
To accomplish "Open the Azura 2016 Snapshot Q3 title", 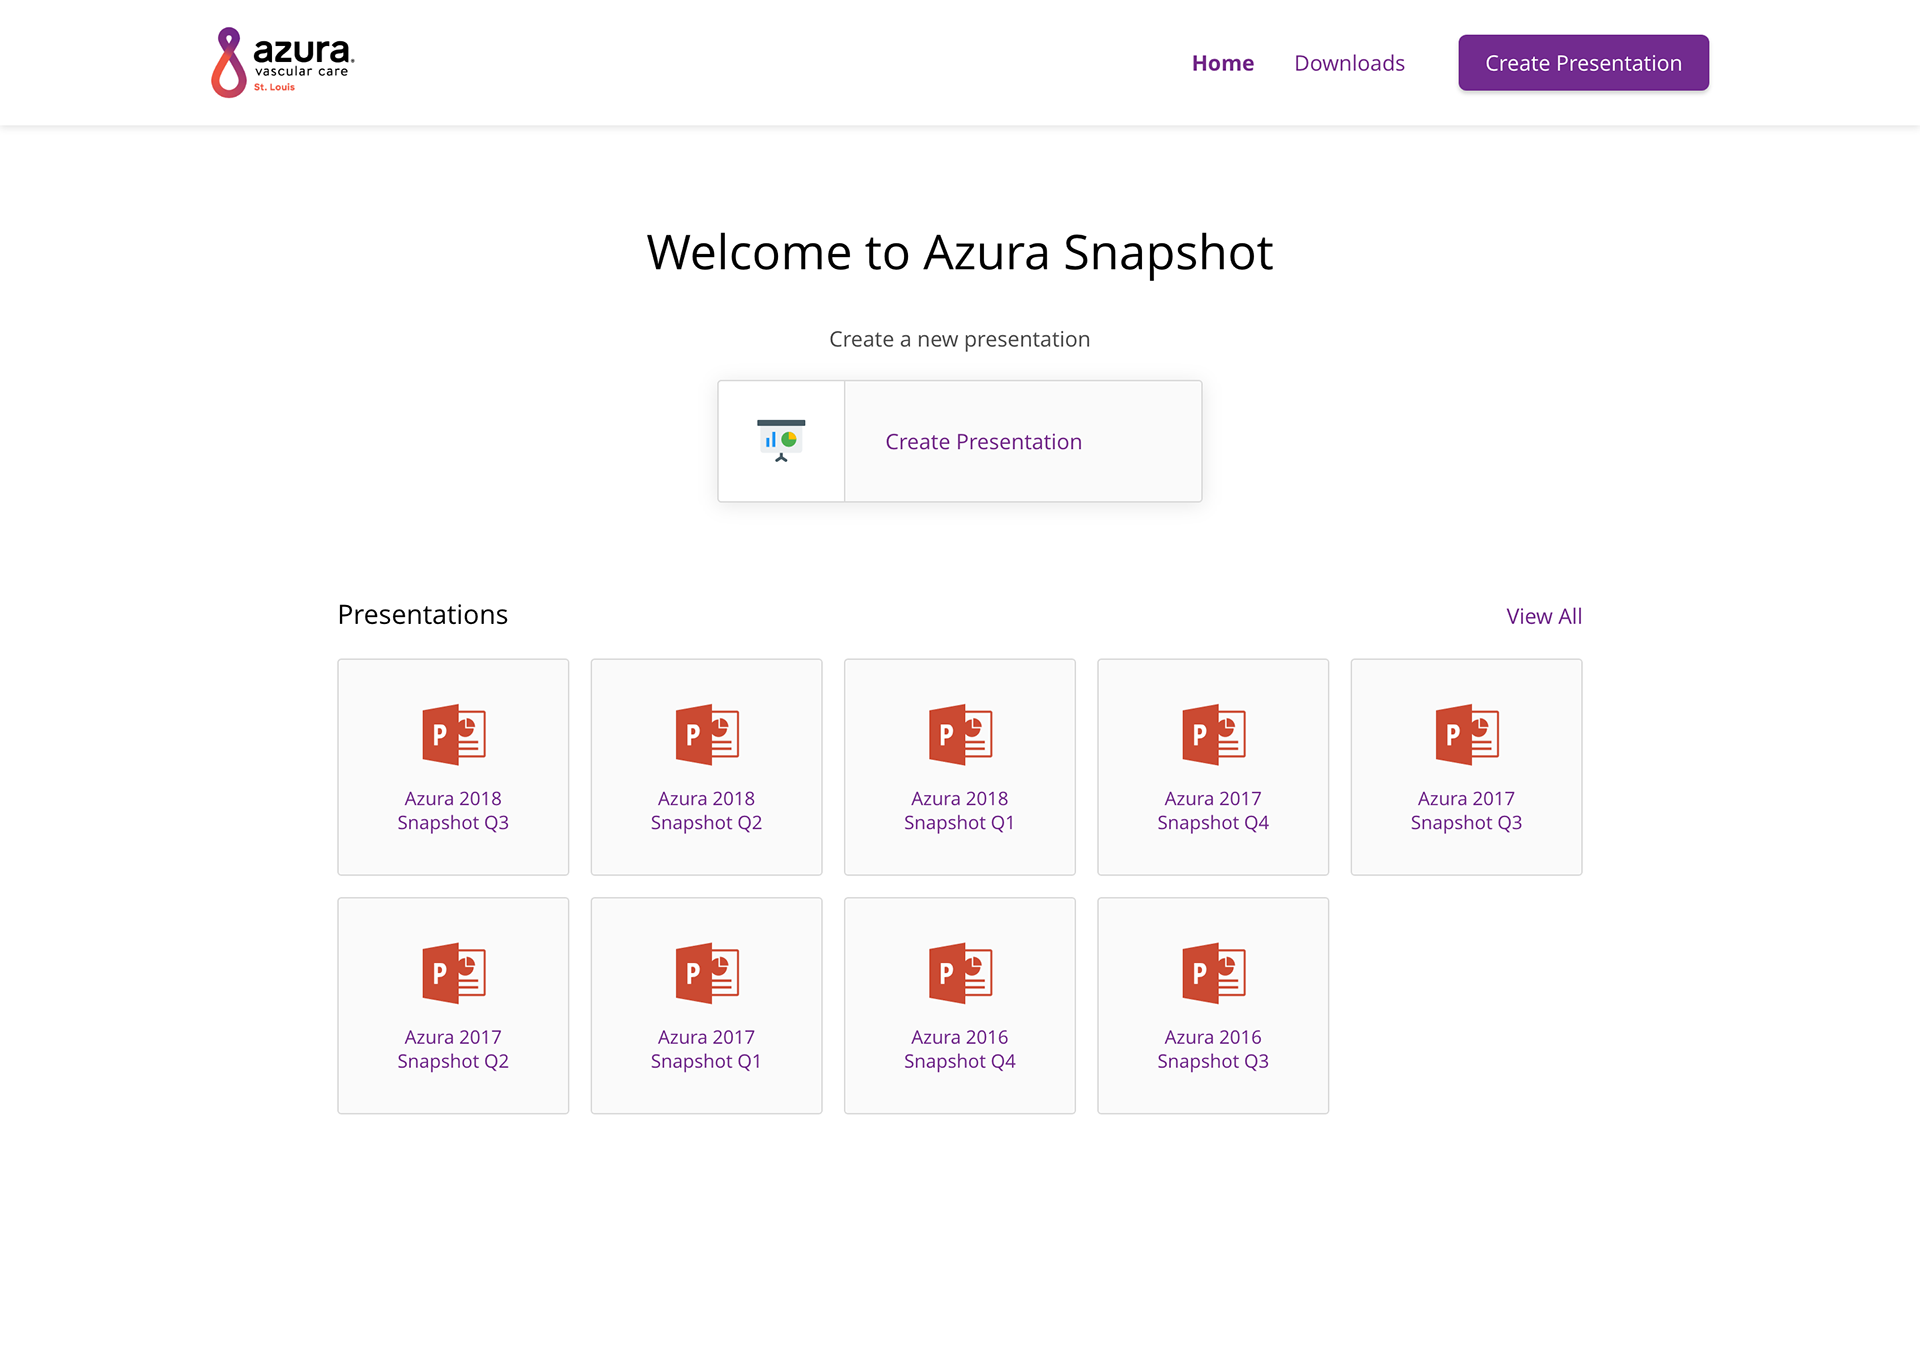I will pyautogui.click(x=1213, y=1049).
